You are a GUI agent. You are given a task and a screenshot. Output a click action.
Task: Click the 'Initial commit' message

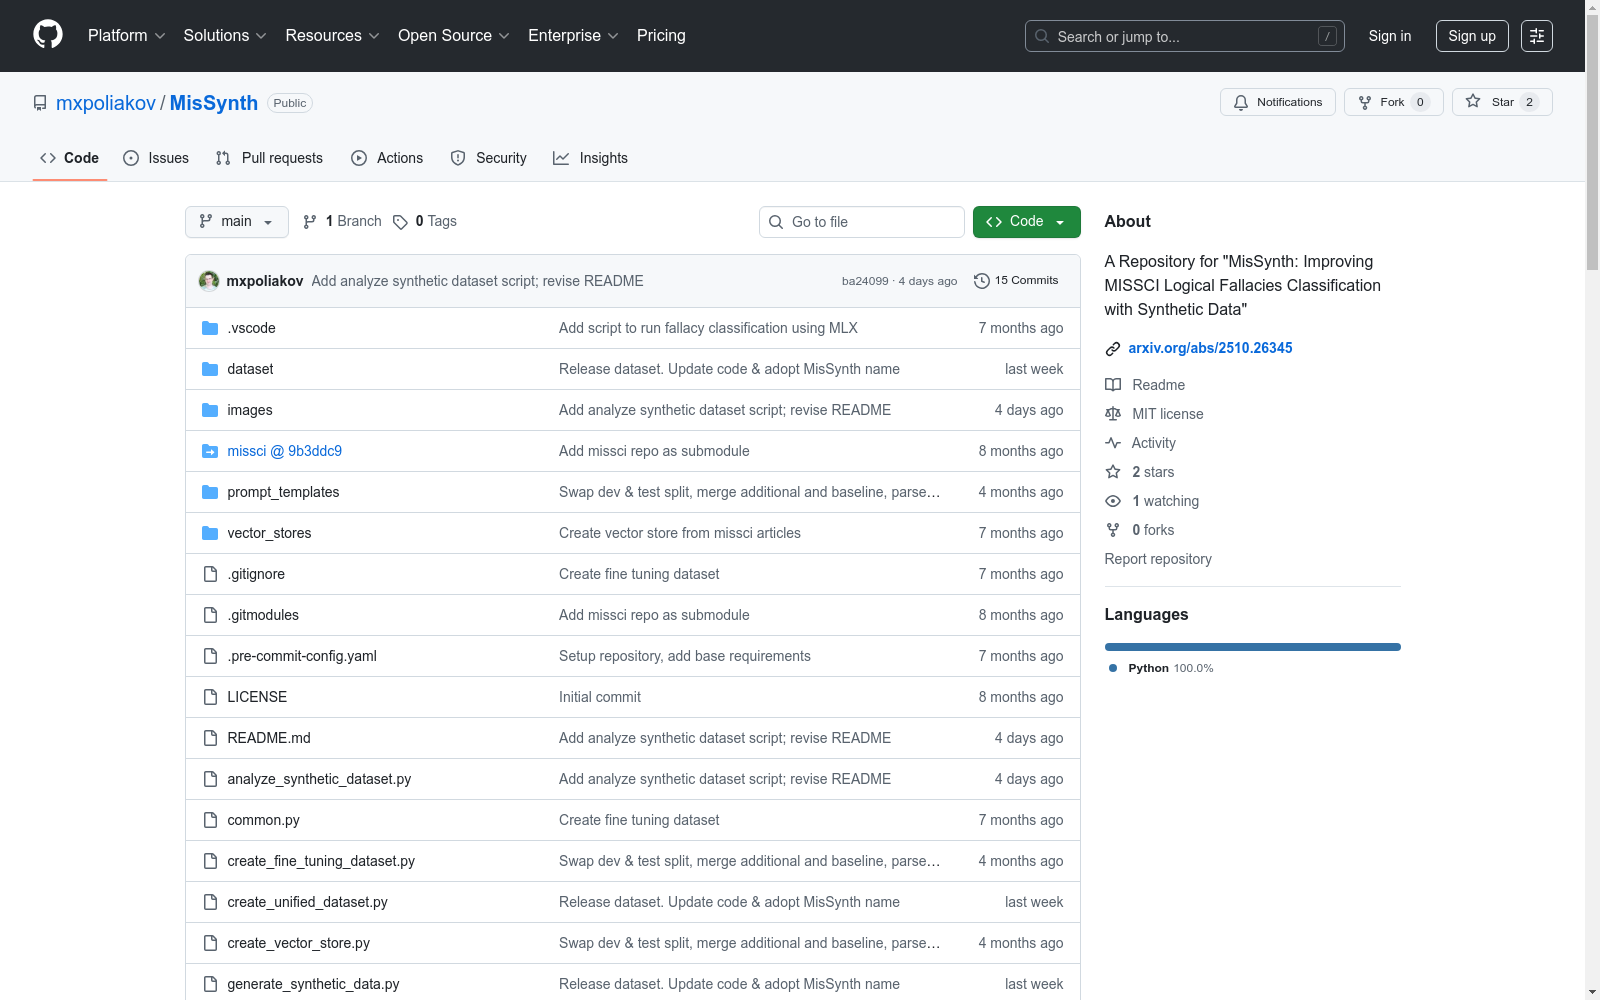[x=600, y=697]
